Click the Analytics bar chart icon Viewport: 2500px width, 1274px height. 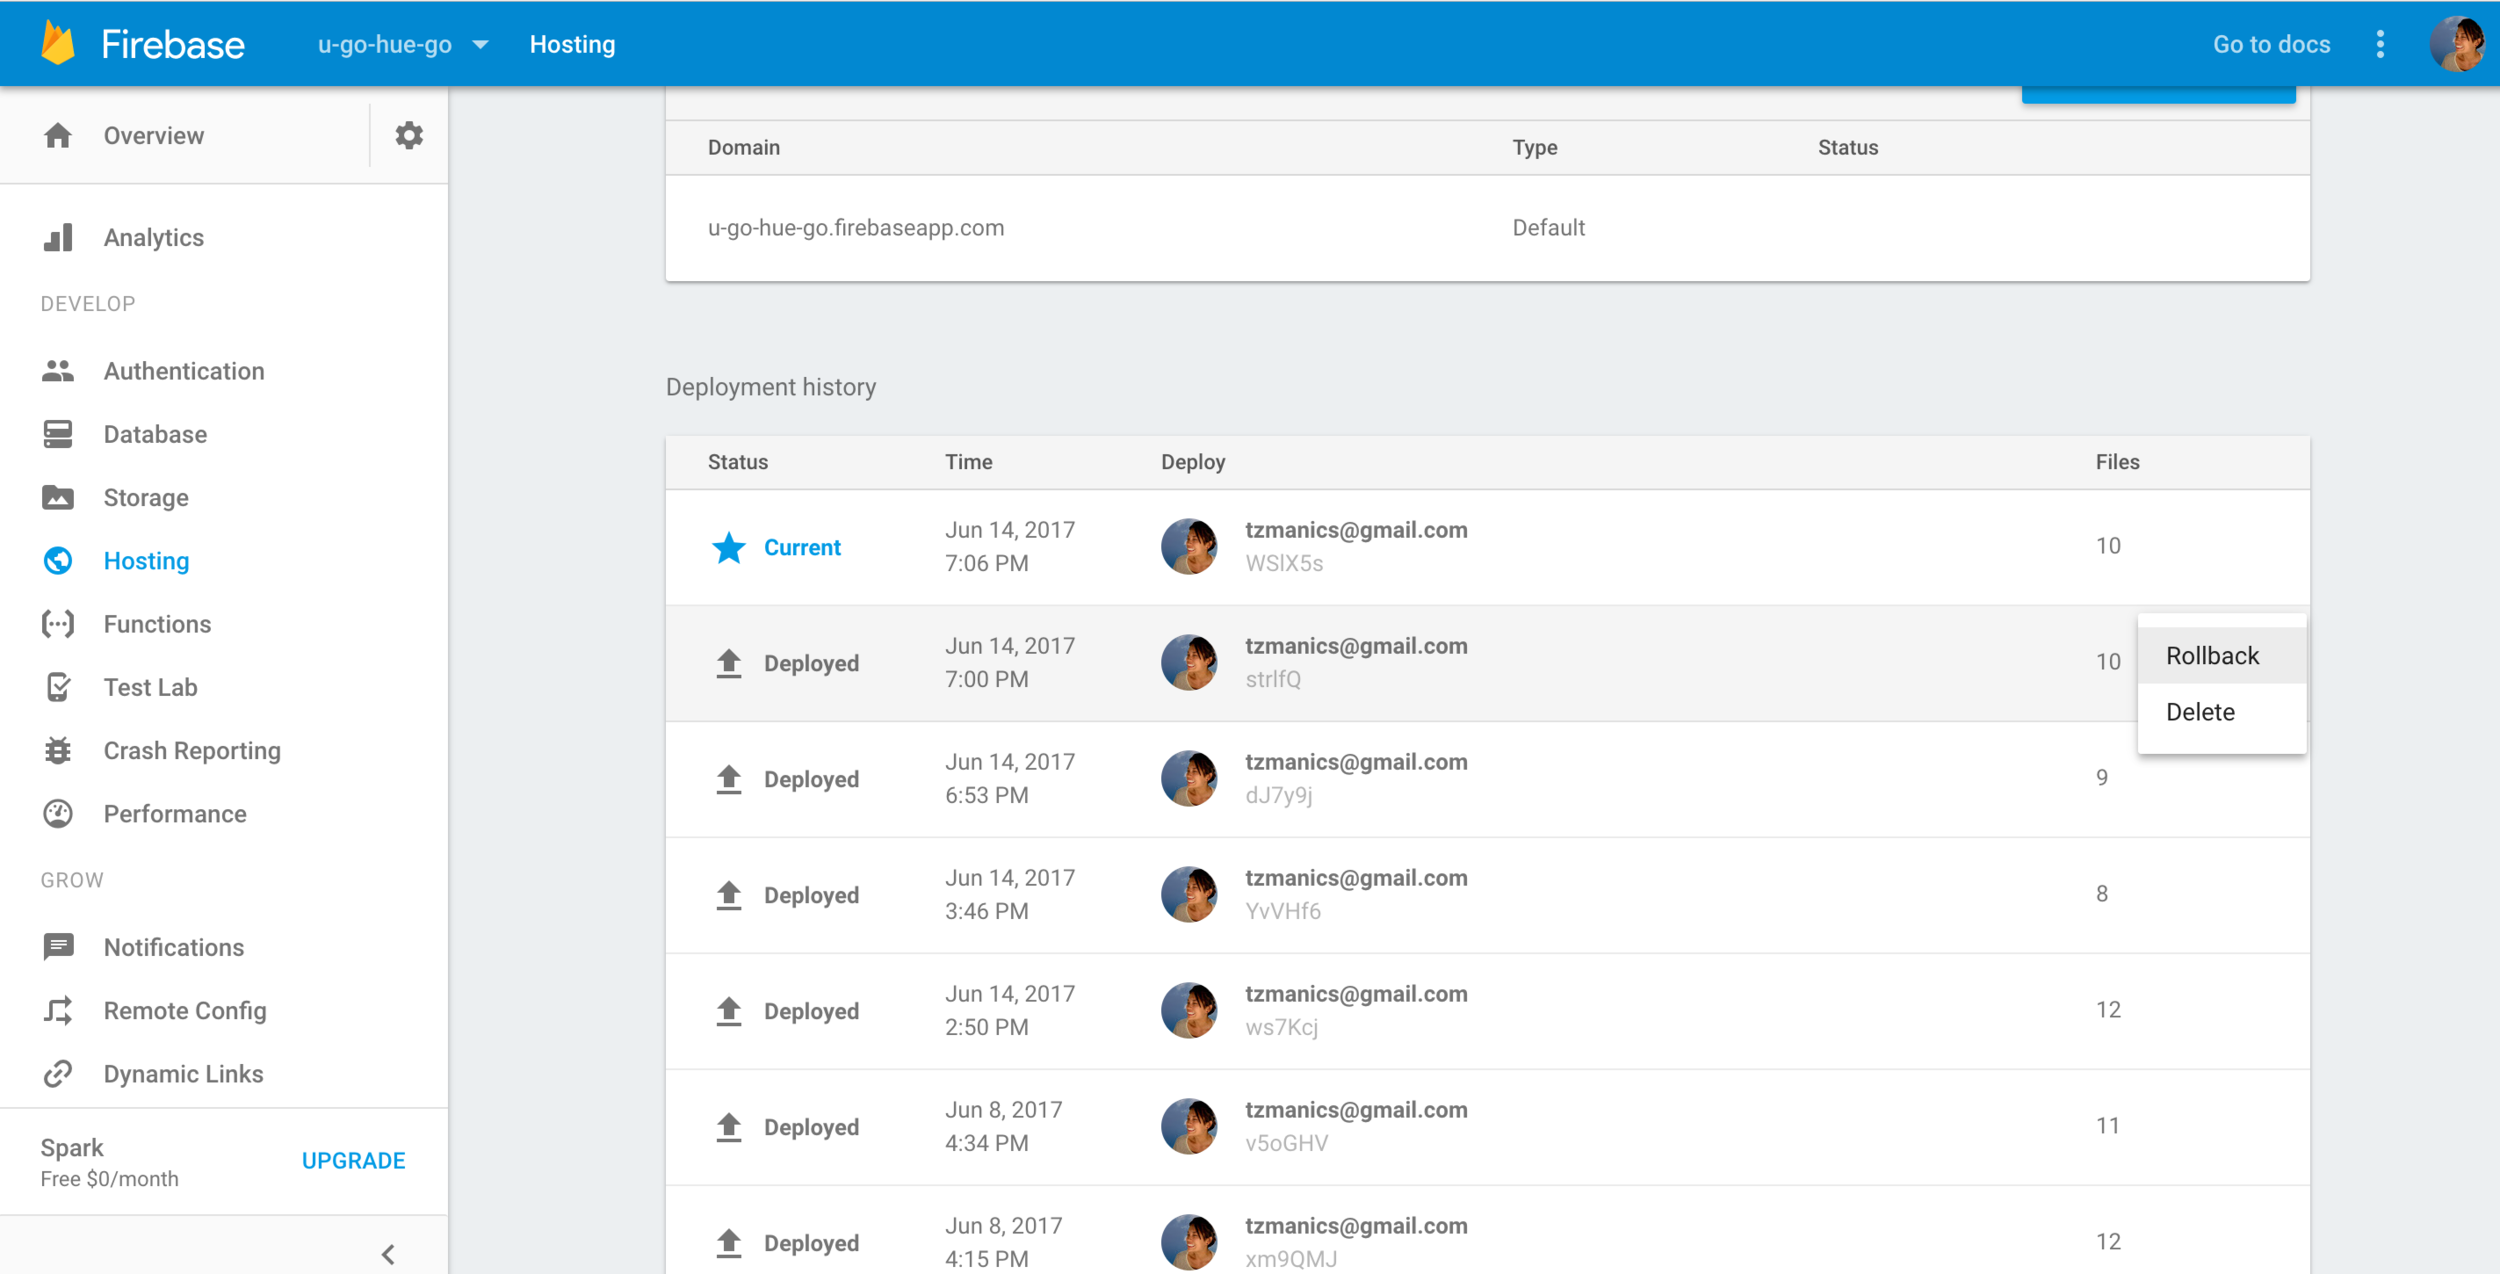(58, 238)
